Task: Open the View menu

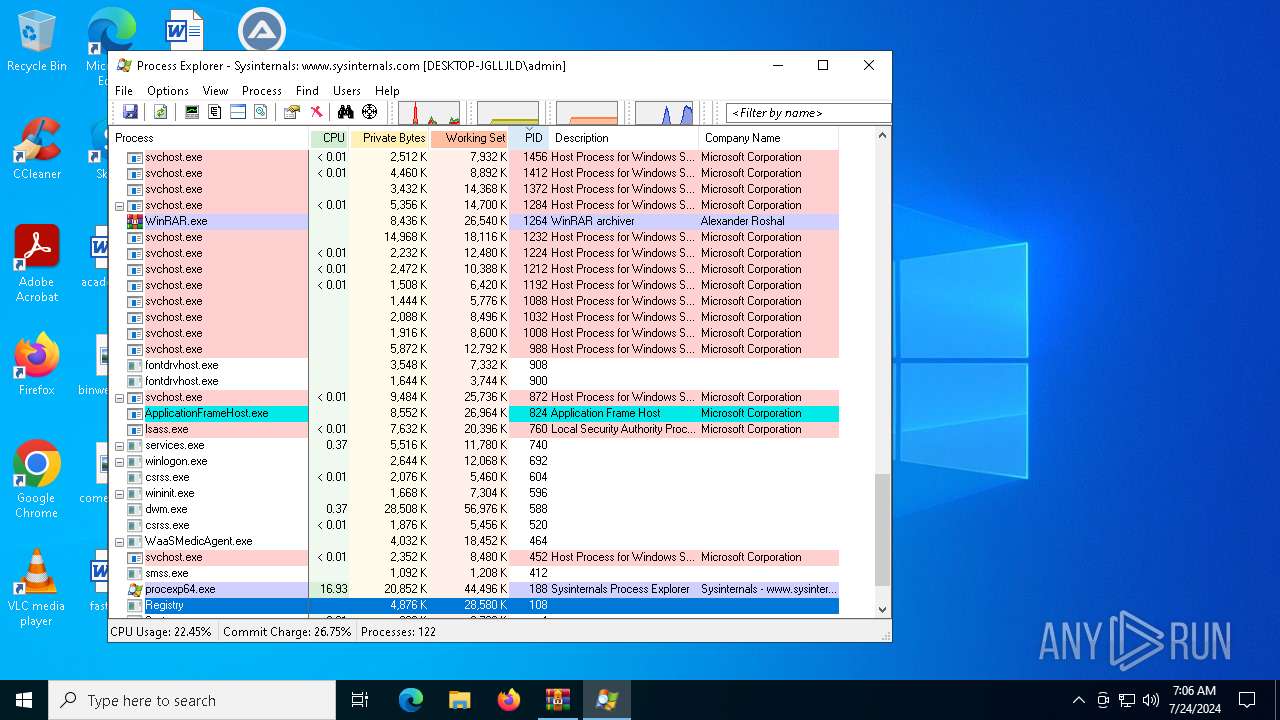Action: [x=216, y=90]
